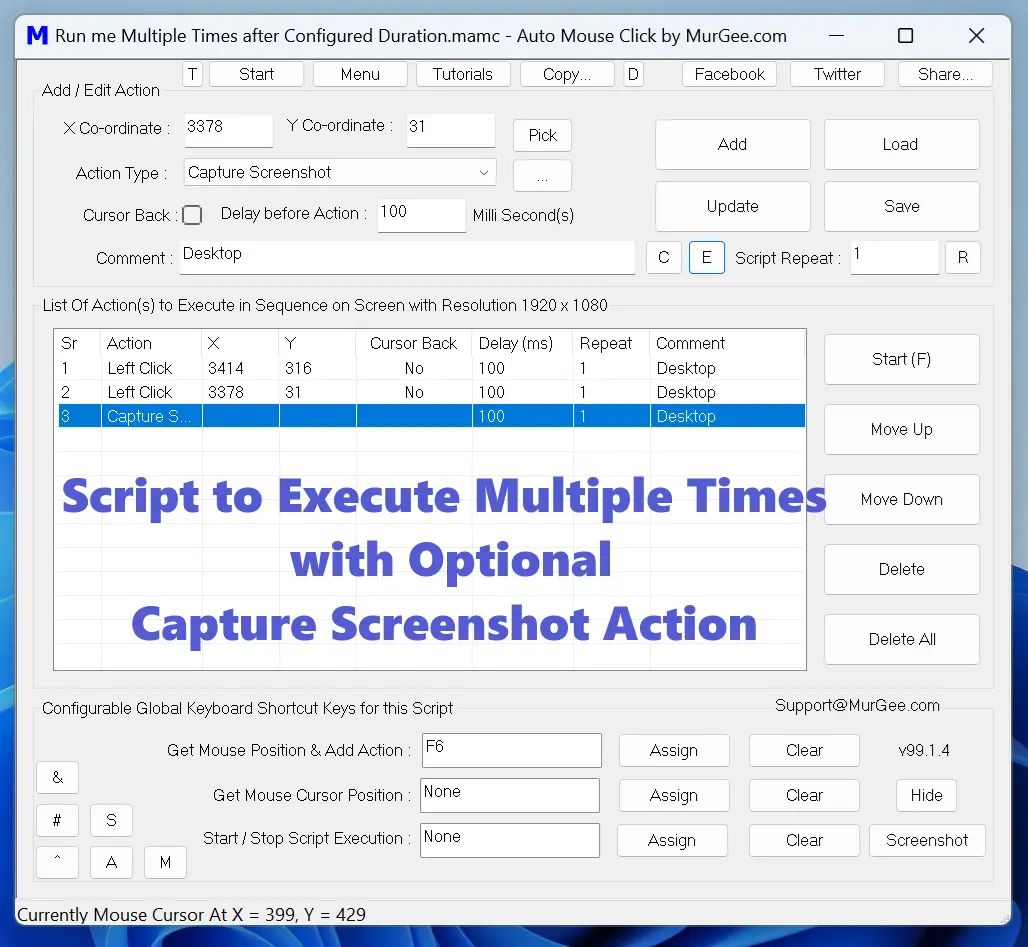Click the Hide button
Image resolution: width=1028 pixels, height=947 pixels.
(926, 796)
